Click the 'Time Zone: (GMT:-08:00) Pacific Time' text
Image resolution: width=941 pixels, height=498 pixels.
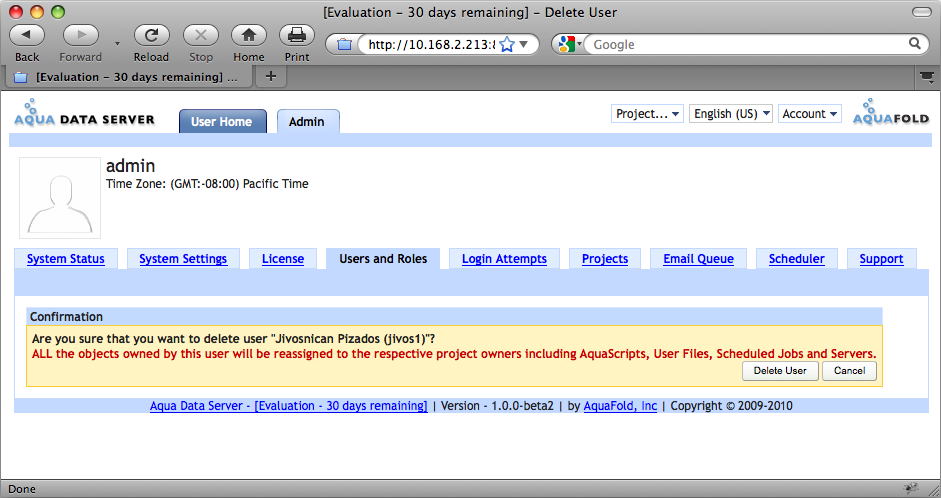click(207, 184)
